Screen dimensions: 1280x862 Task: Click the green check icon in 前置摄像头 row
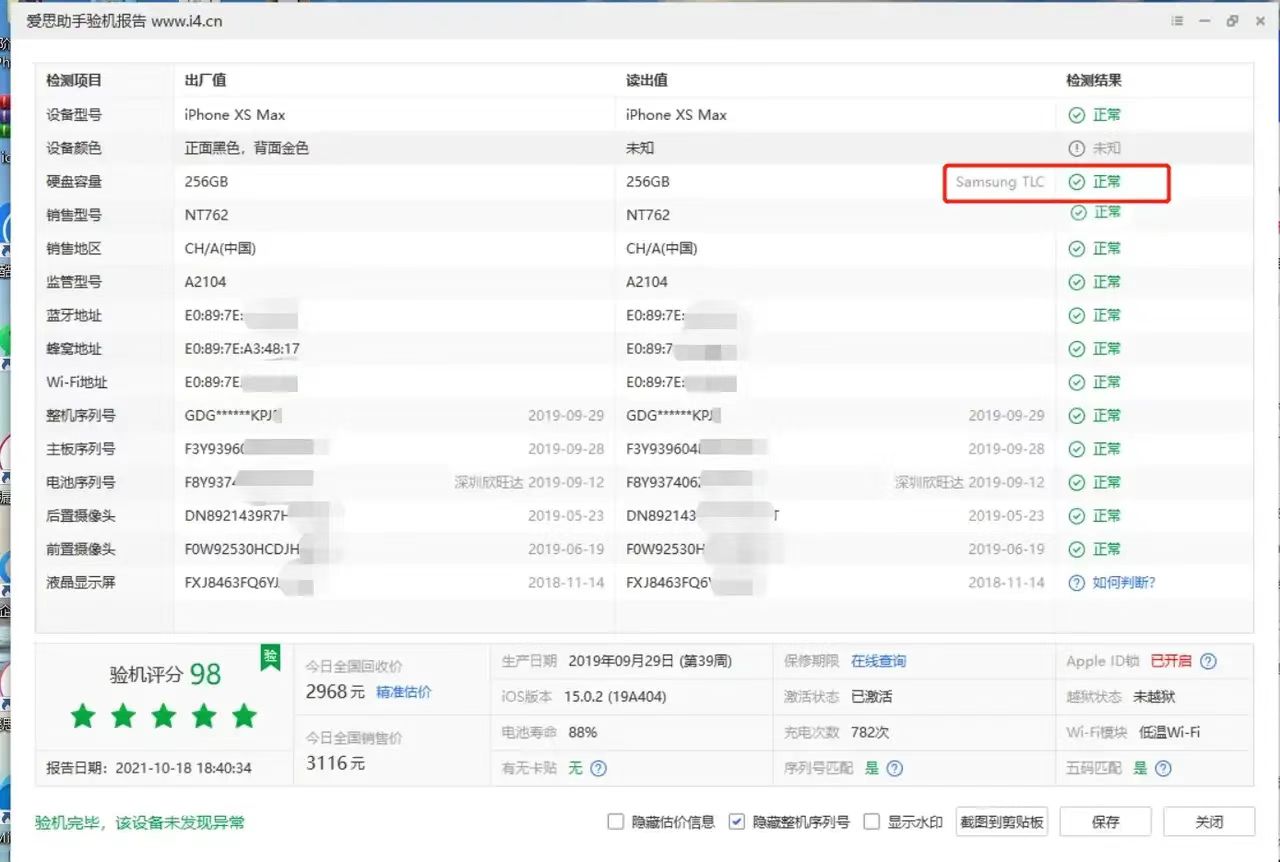tap(1076, 549)
